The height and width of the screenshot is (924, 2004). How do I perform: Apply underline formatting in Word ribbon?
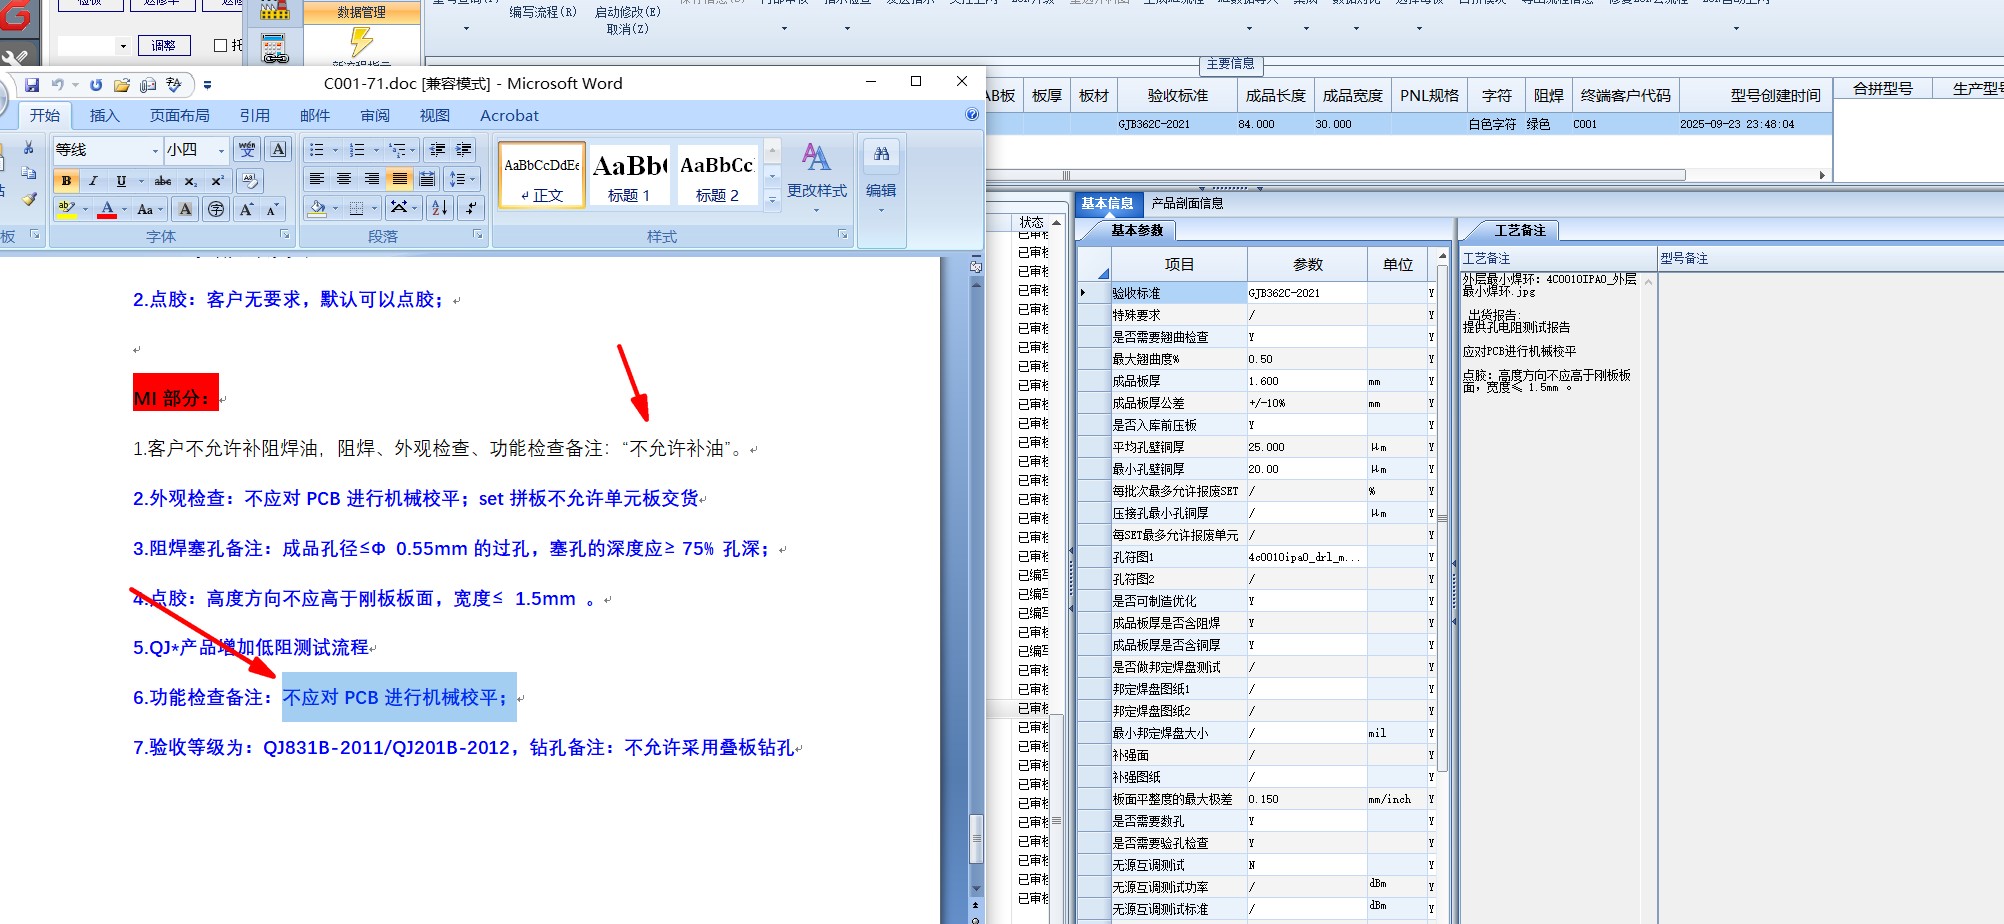(121, 181)
